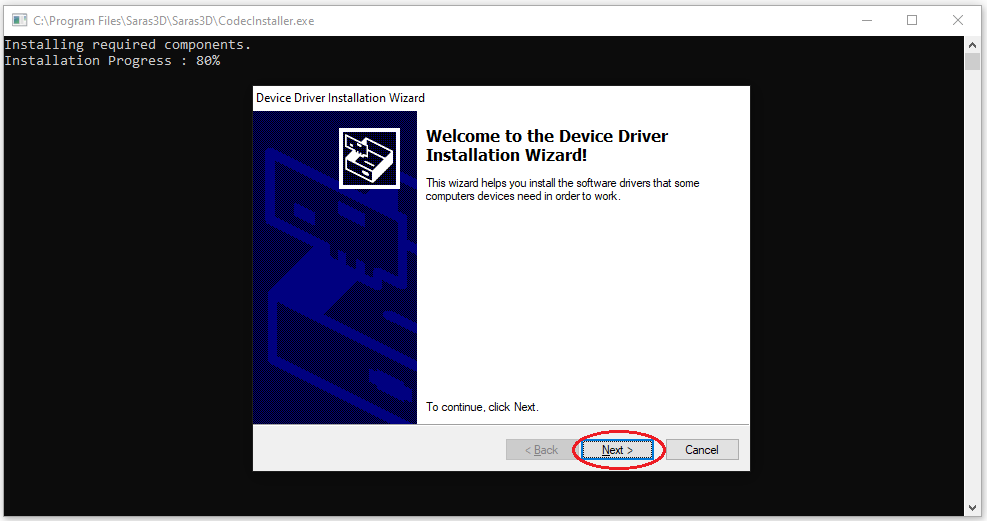The width and height of the screenshot is (987, 521).
Task: Click the console vertical scrollbar thumb
Action: click(x=973, y=62)
